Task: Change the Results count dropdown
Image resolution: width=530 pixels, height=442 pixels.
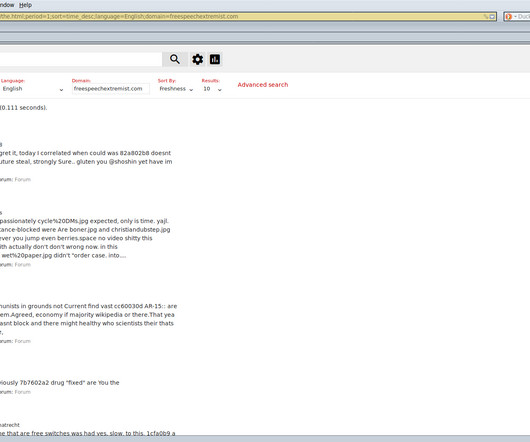Action: point(212,89)
